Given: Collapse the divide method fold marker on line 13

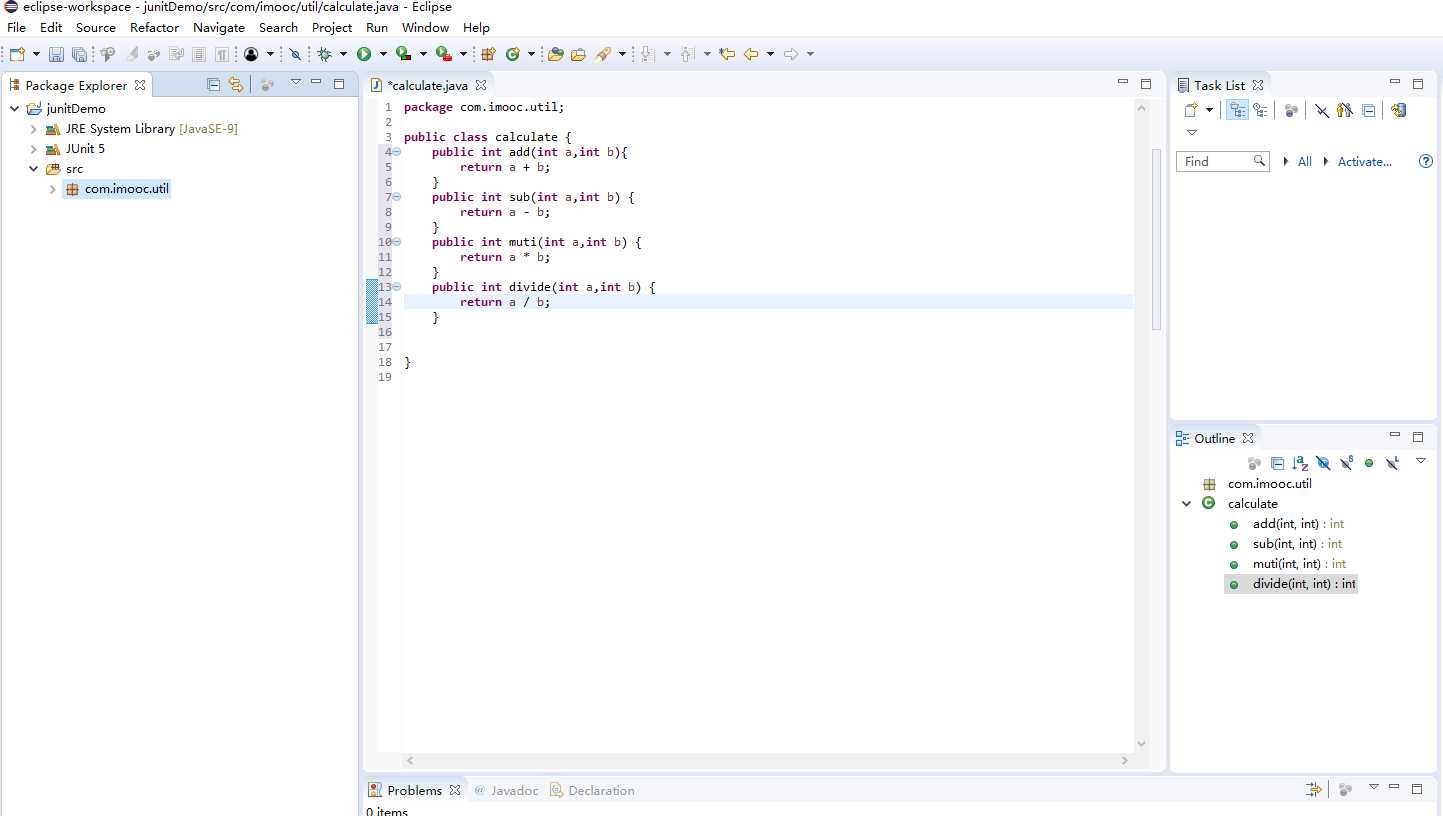Looking at the screenshot, I should tap(397, 287).
